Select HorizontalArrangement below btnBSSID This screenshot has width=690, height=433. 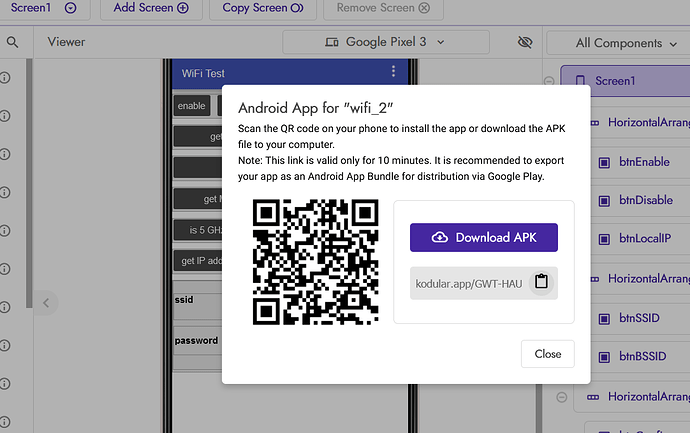point(649,397)
